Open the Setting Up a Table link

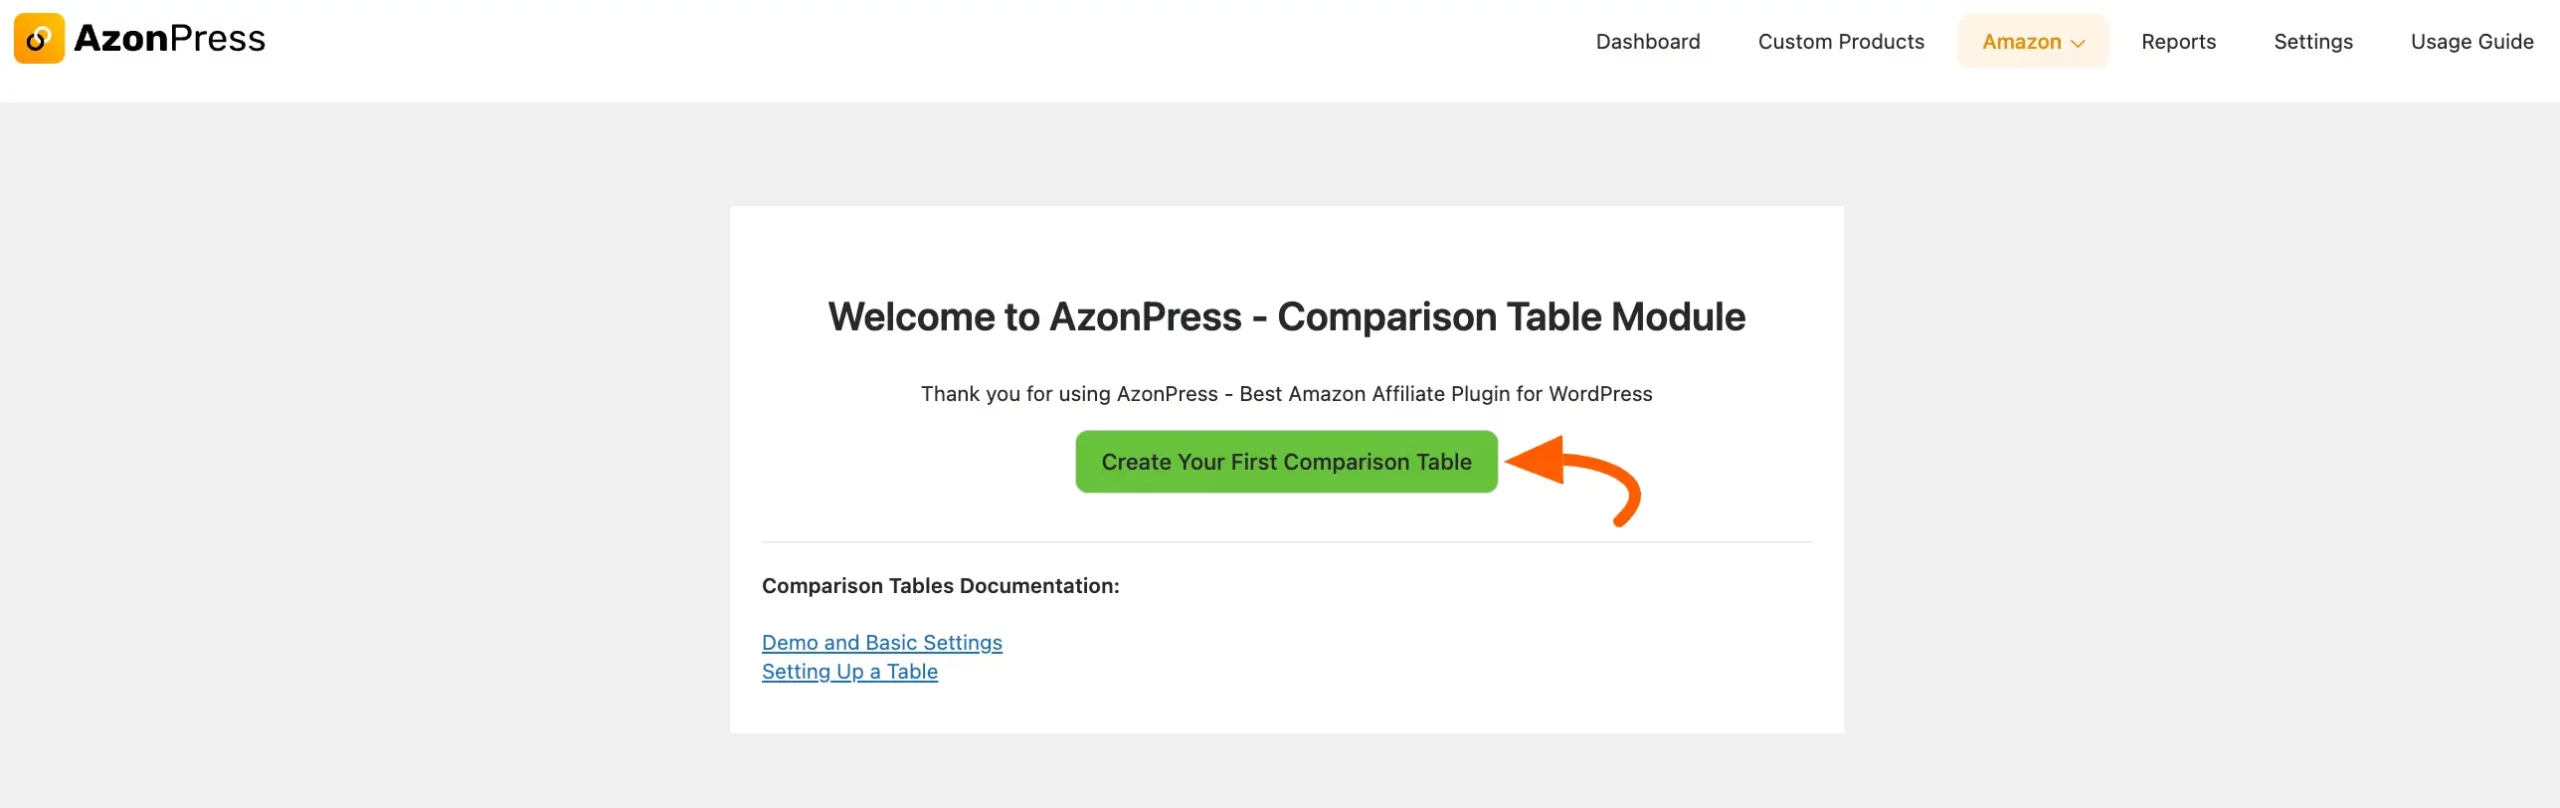click(x=850, y=671)
